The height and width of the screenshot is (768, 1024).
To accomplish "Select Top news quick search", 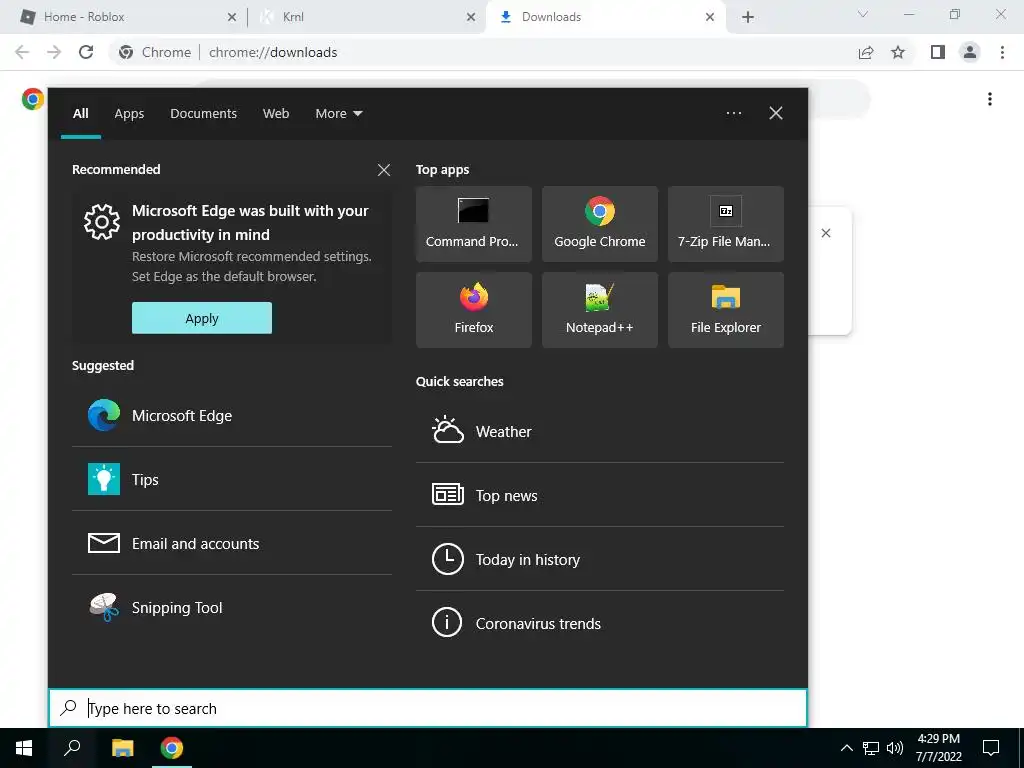I will [600, 495].
